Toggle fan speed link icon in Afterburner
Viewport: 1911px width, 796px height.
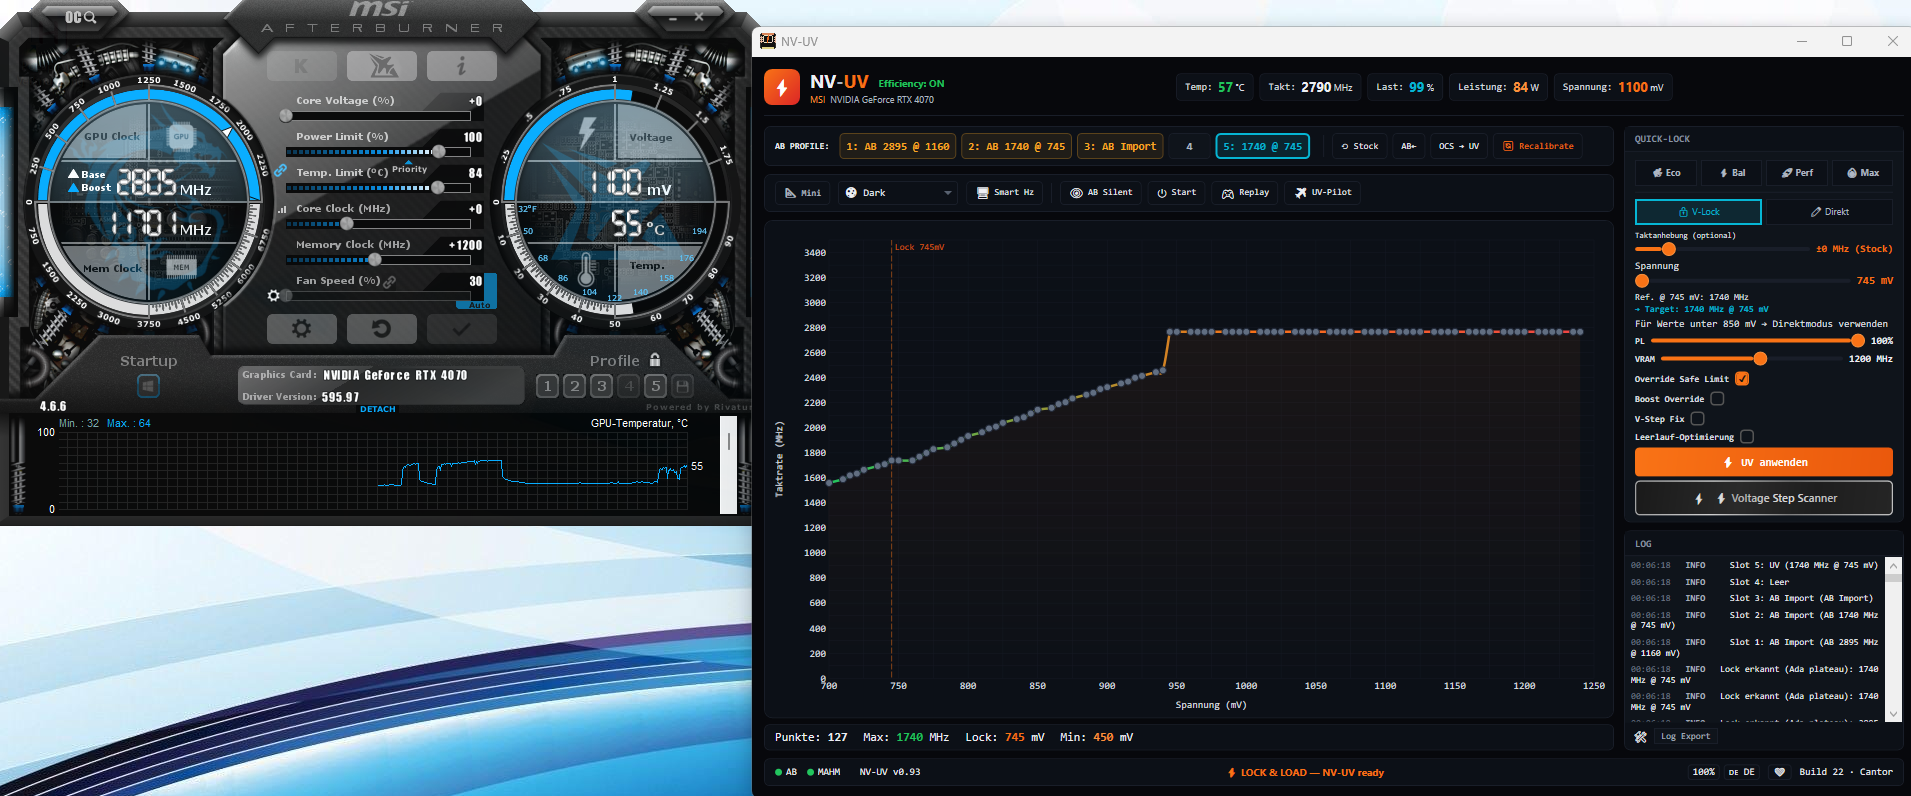pyautogui.click(x=390, y=282)
